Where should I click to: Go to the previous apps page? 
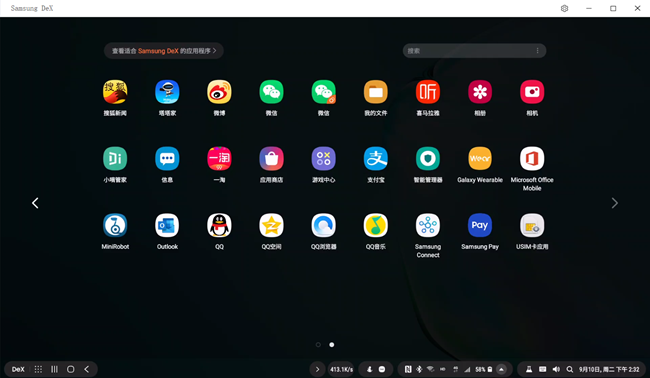35,203
